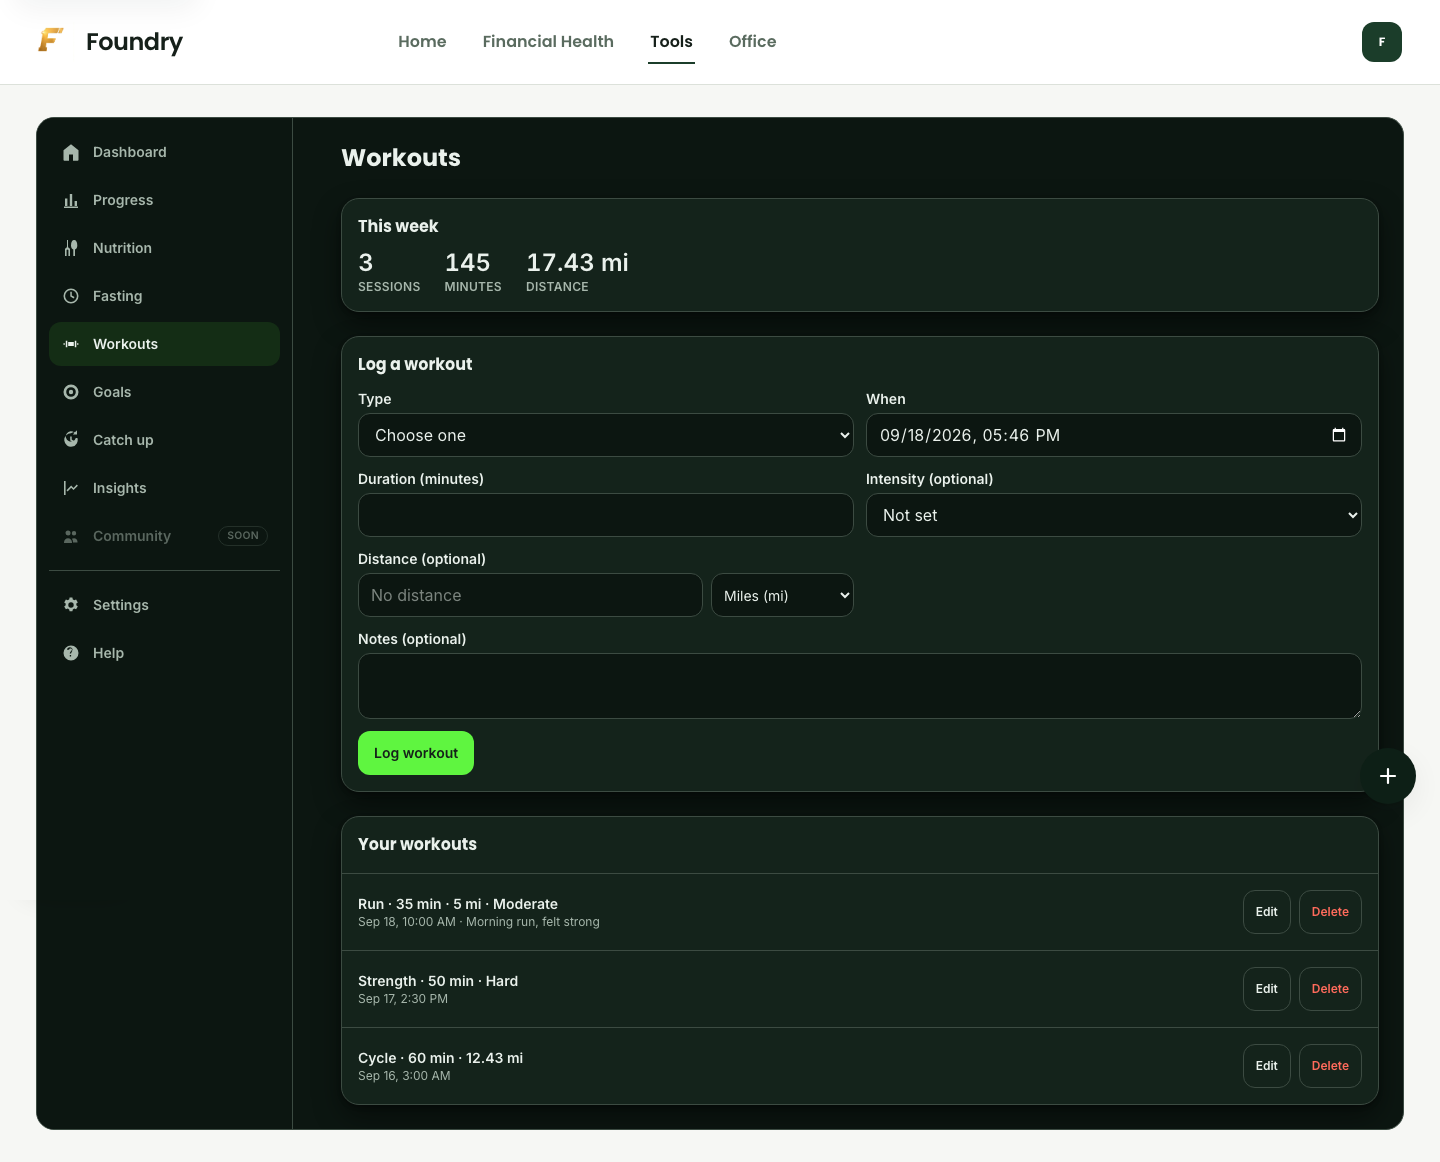Go to the Office nav tab
Viewport: 1440px width, 1162px height.
point(752,41)
